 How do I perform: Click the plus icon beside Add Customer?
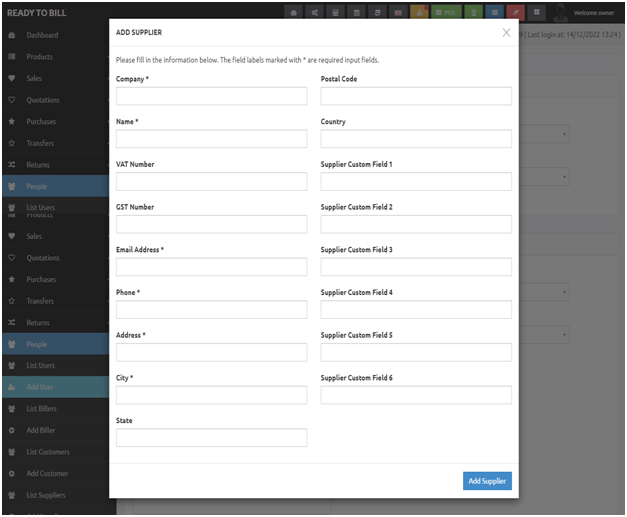point(12,473)
